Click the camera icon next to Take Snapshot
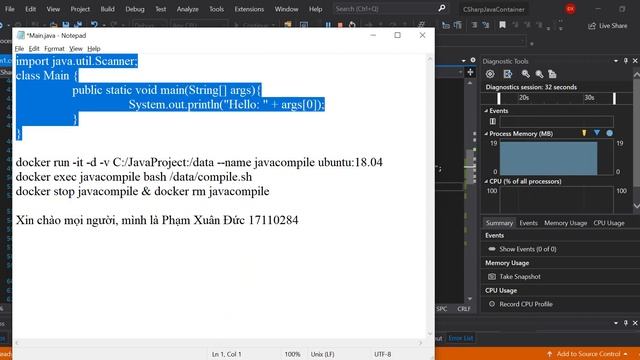 click(492, 276)
